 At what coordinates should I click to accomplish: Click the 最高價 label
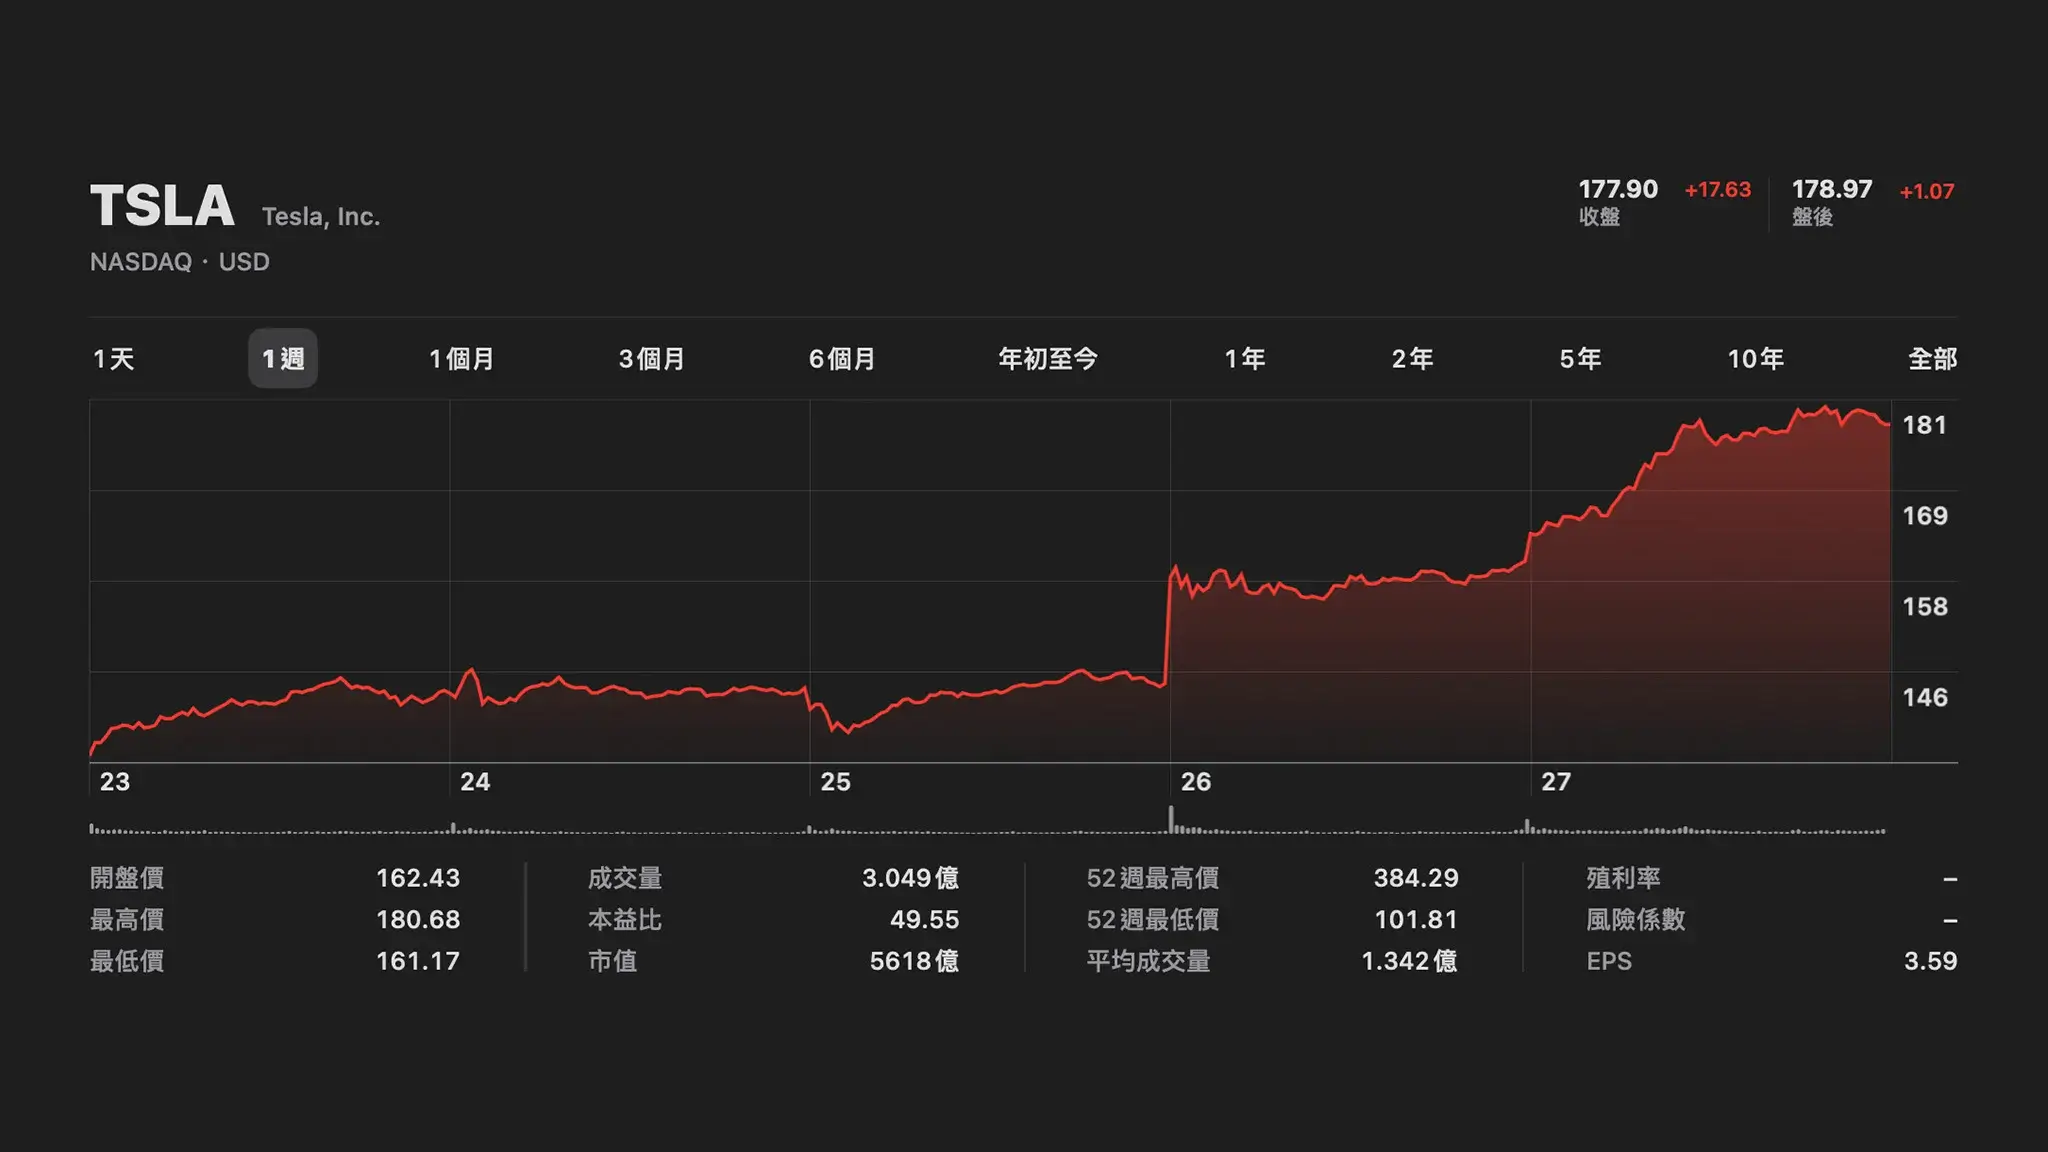pos(127,920)
